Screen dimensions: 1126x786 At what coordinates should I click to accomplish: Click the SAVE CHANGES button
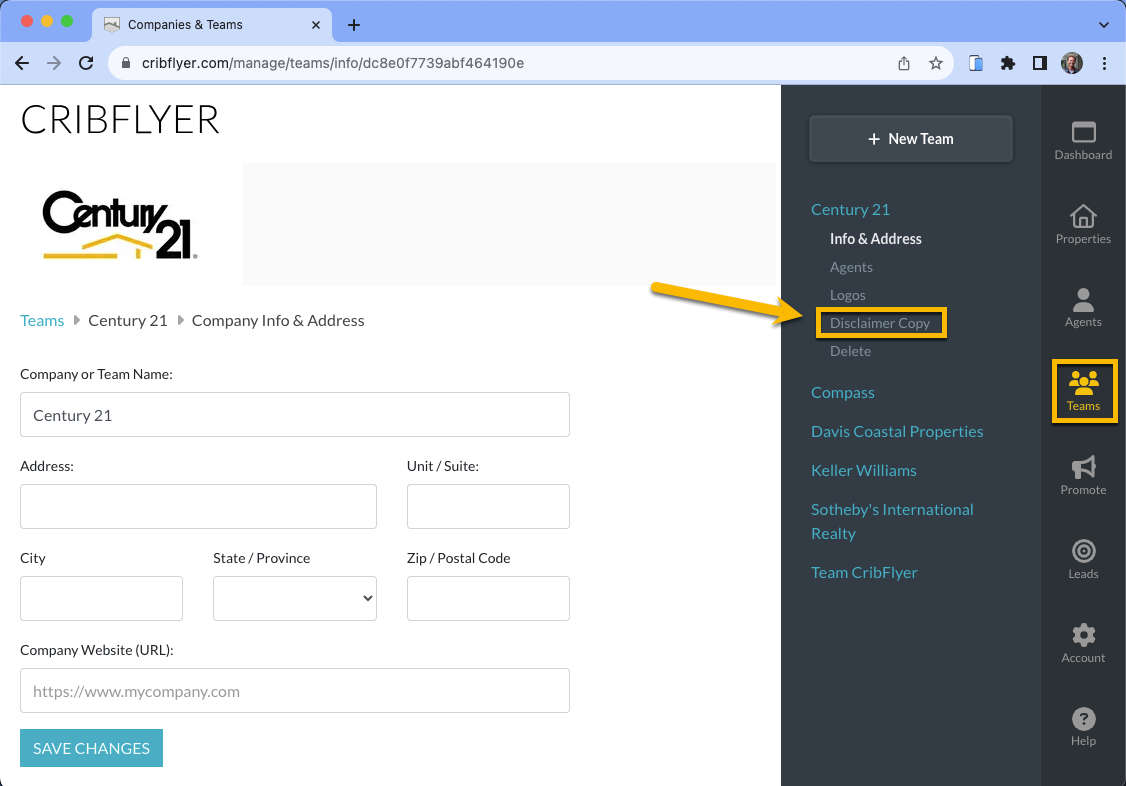pyautogui.click(x=91, y=748)
